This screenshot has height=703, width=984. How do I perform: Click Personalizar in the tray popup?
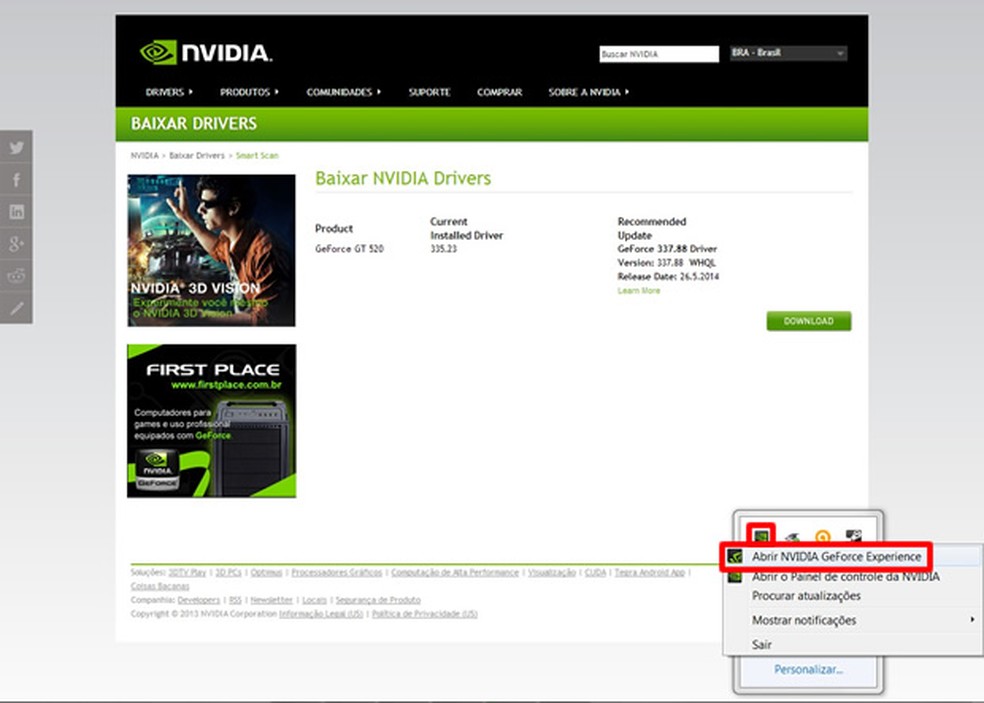click(x=808, y=669)
